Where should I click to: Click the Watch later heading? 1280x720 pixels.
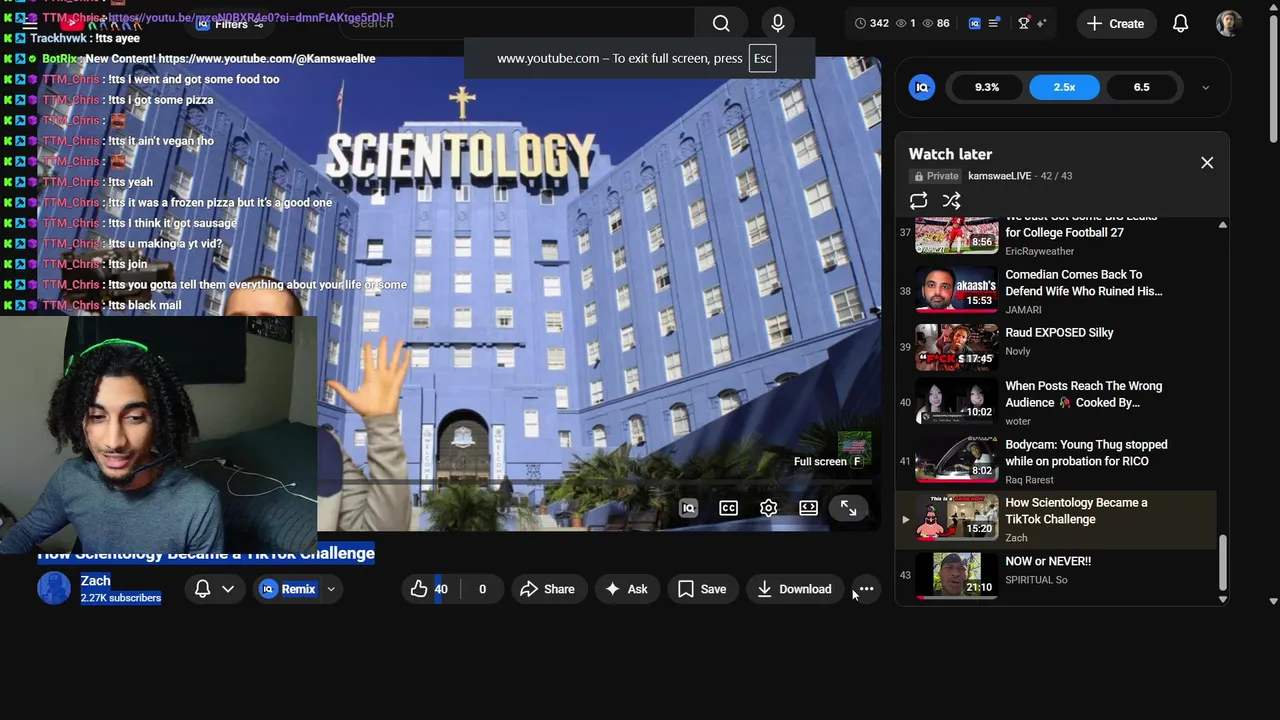(950, 154)
